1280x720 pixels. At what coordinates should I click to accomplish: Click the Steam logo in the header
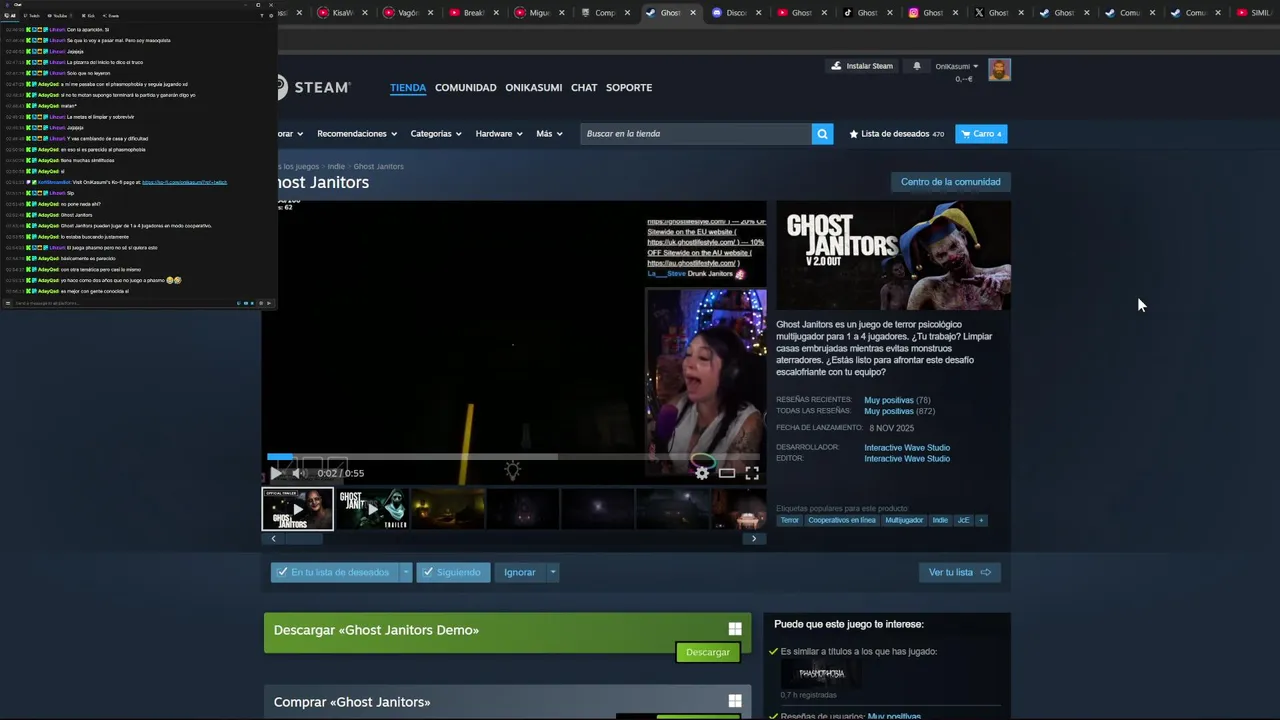313,87
